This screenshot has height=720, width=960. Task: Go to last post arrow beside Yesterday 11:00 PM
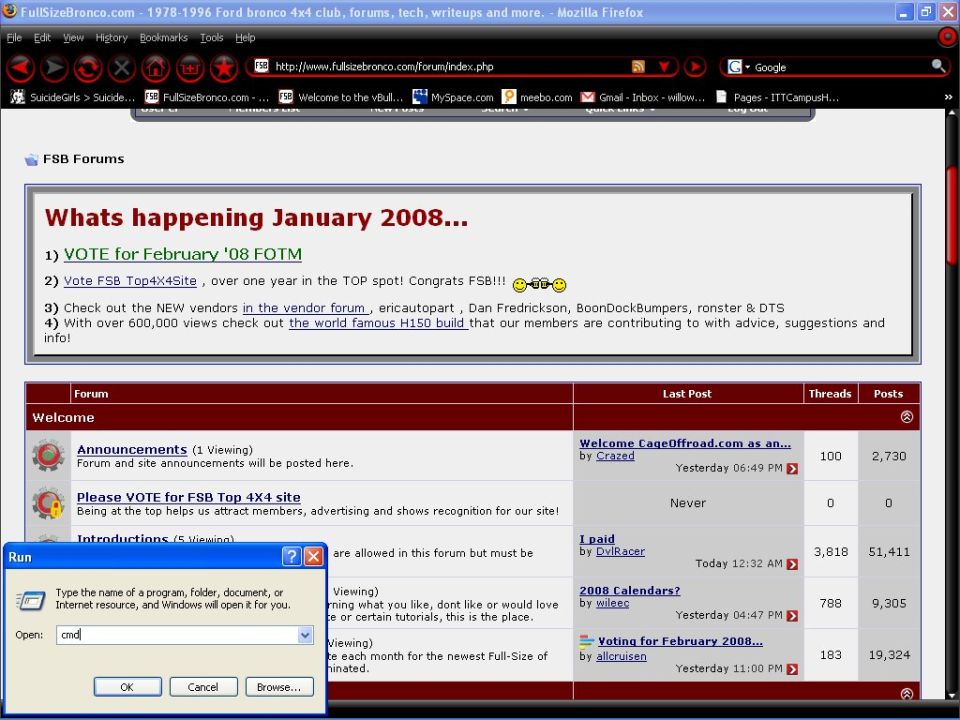click(792, 669)
